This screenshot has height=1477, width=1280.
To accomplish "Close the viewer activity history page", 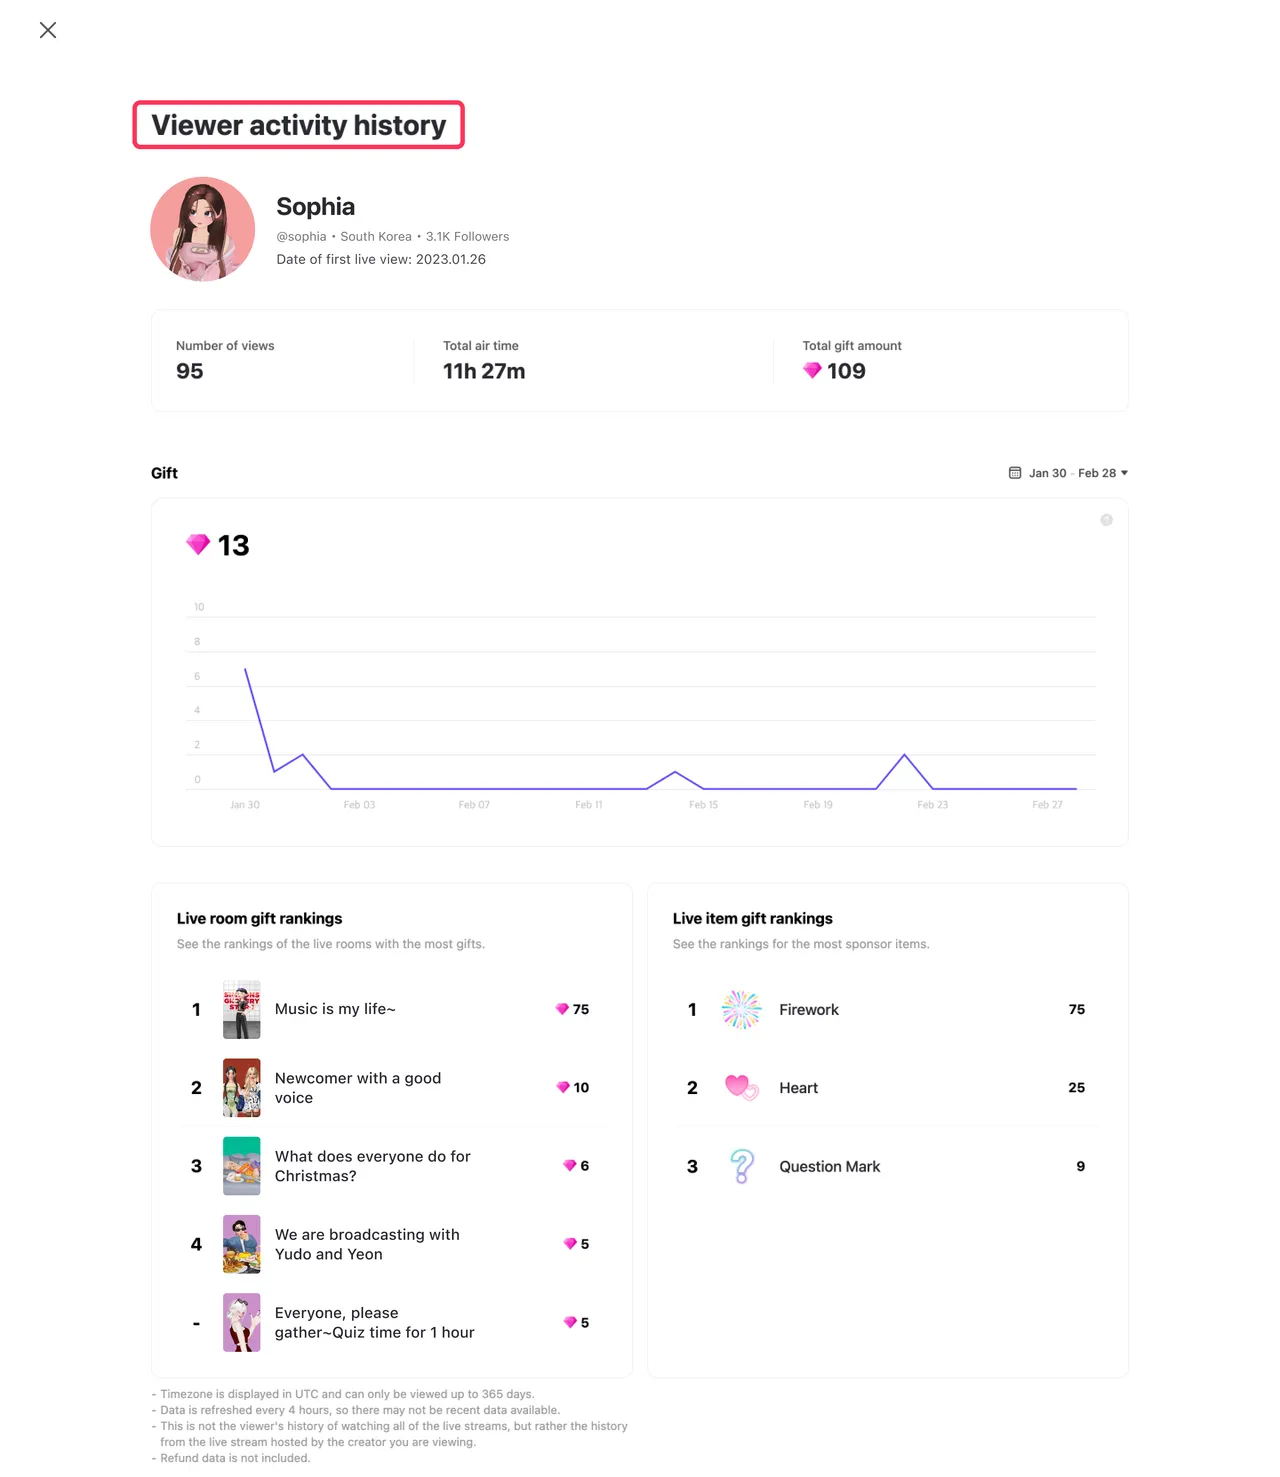I will (x=48, y=30).
